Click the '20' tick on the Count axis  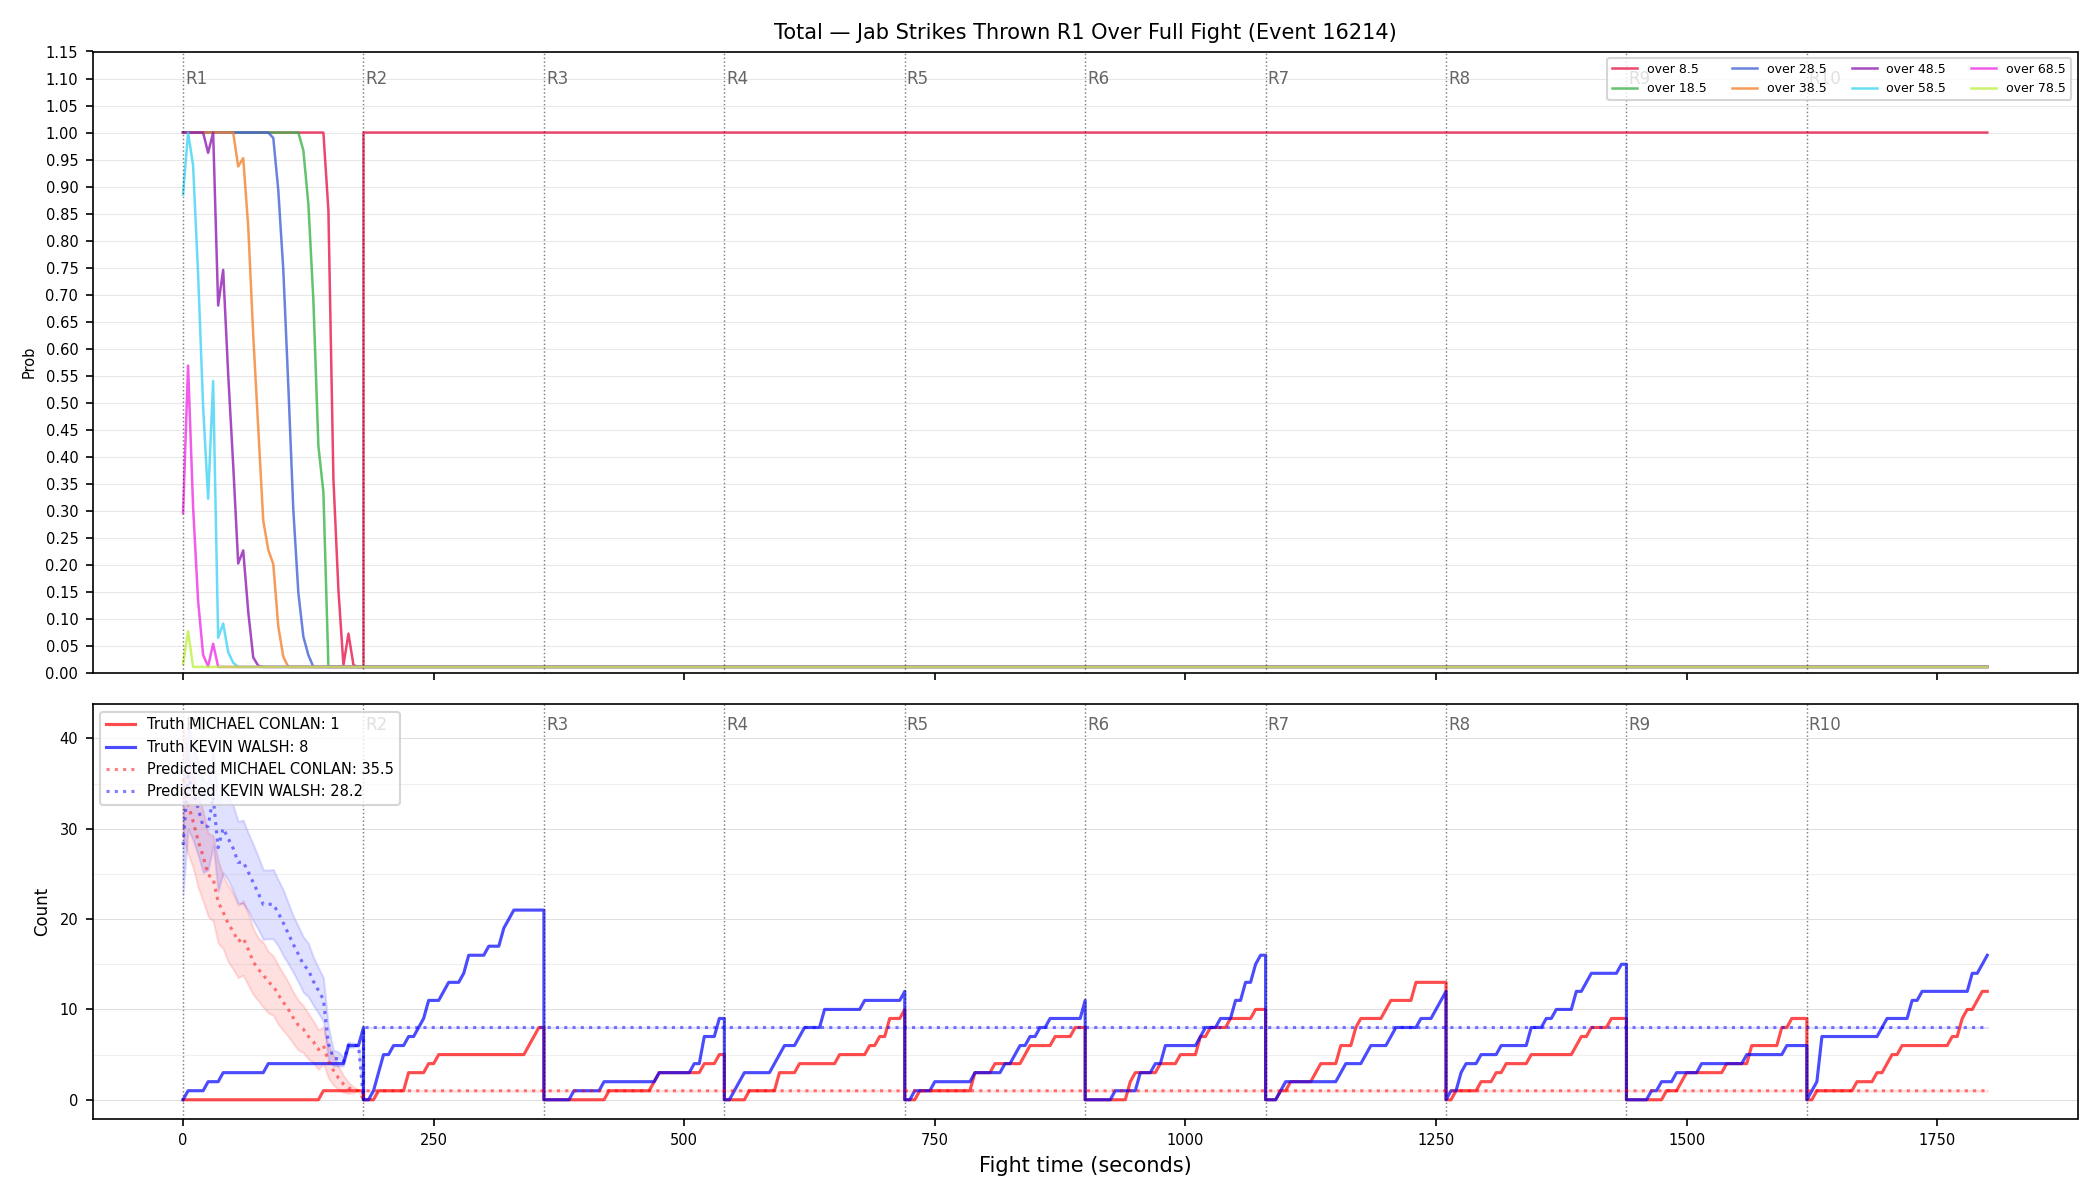pyautogui.click(x=68, y=919)
